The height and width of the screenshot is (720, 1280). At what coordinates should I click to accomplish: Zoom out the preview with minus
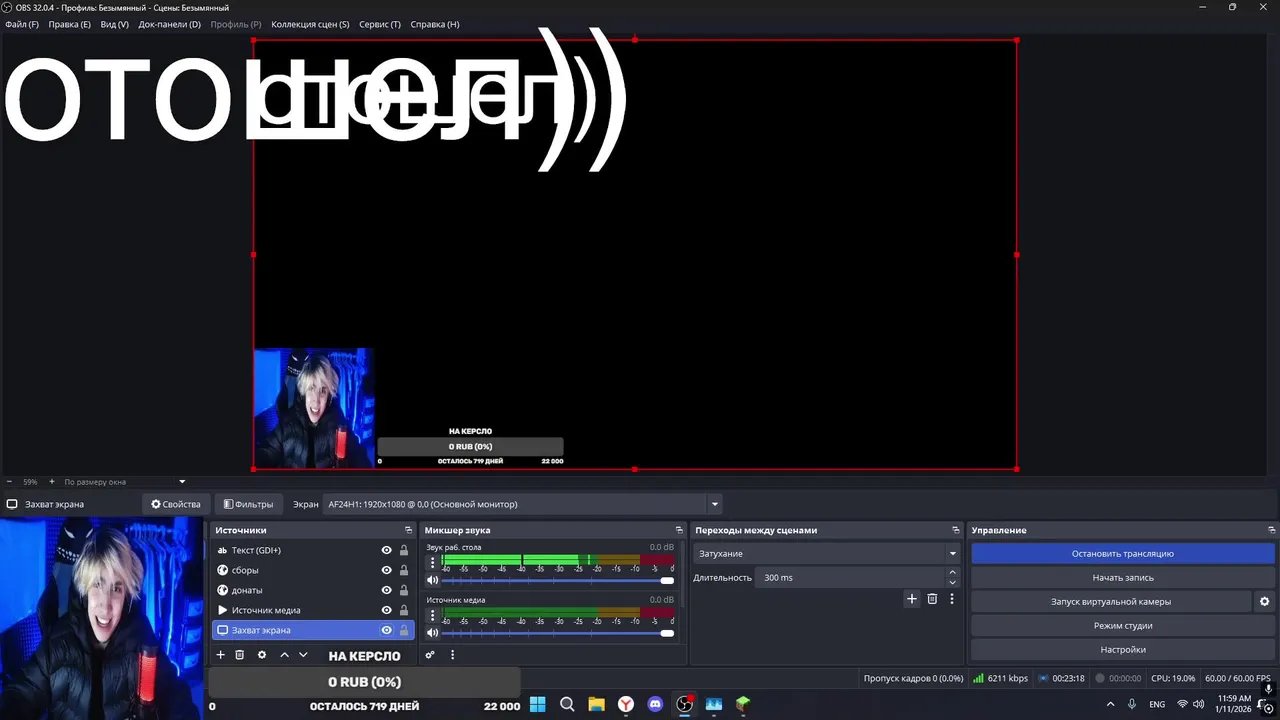tap(9, 482)
